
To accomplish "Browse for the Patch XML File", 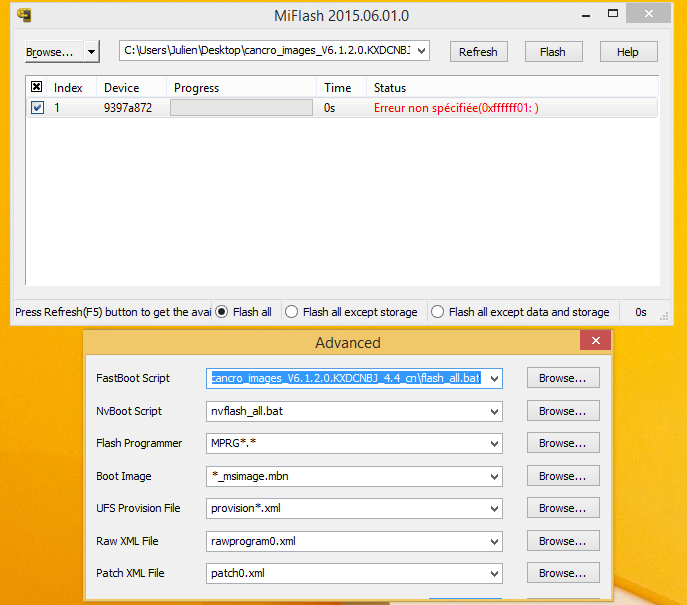I will 563,573.
